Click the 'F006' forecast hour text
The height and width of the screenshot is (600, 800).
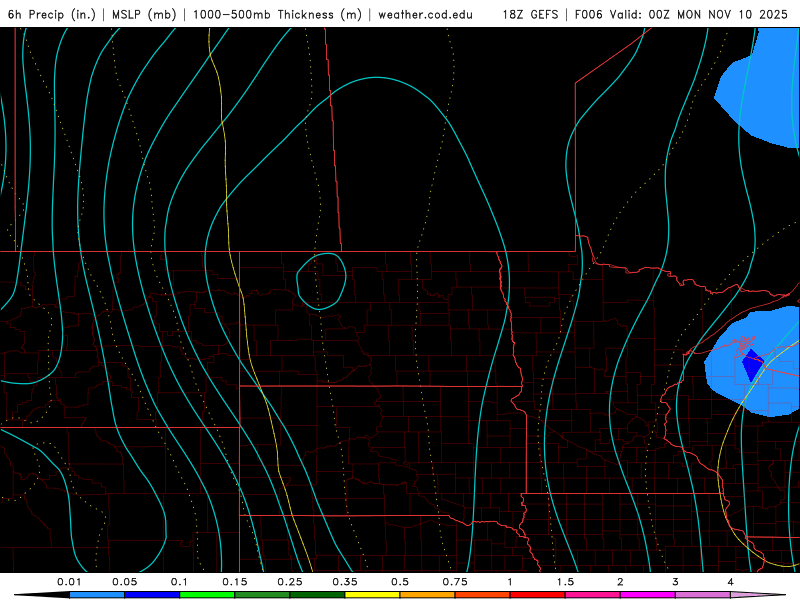tap(589, 14)
